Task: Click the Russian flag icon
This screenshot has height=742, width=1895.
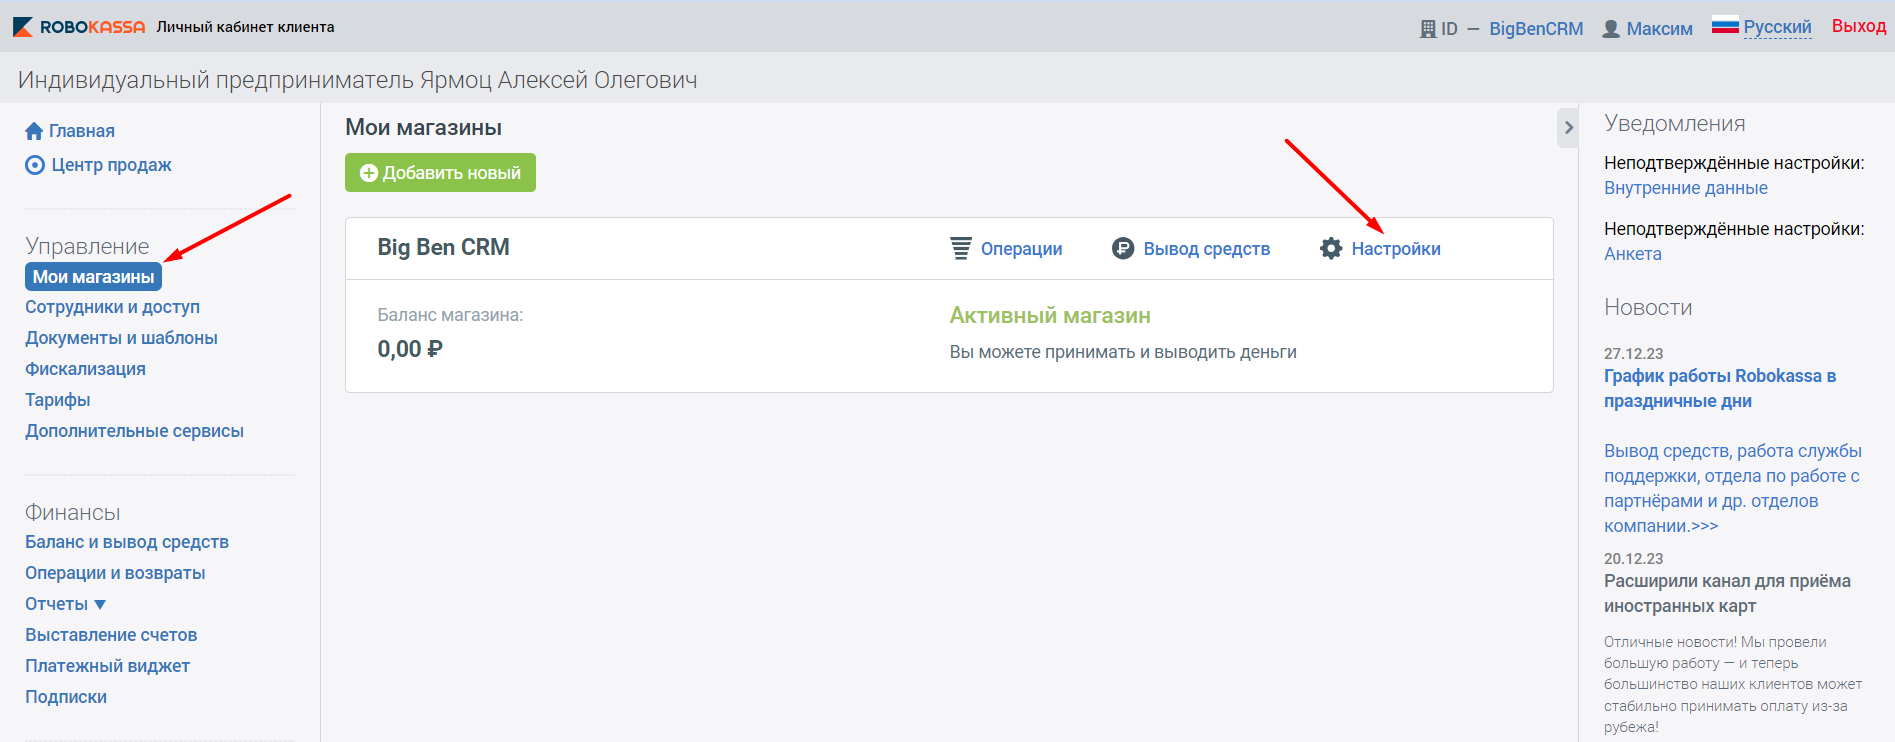Action: [x=1725, y=26]
